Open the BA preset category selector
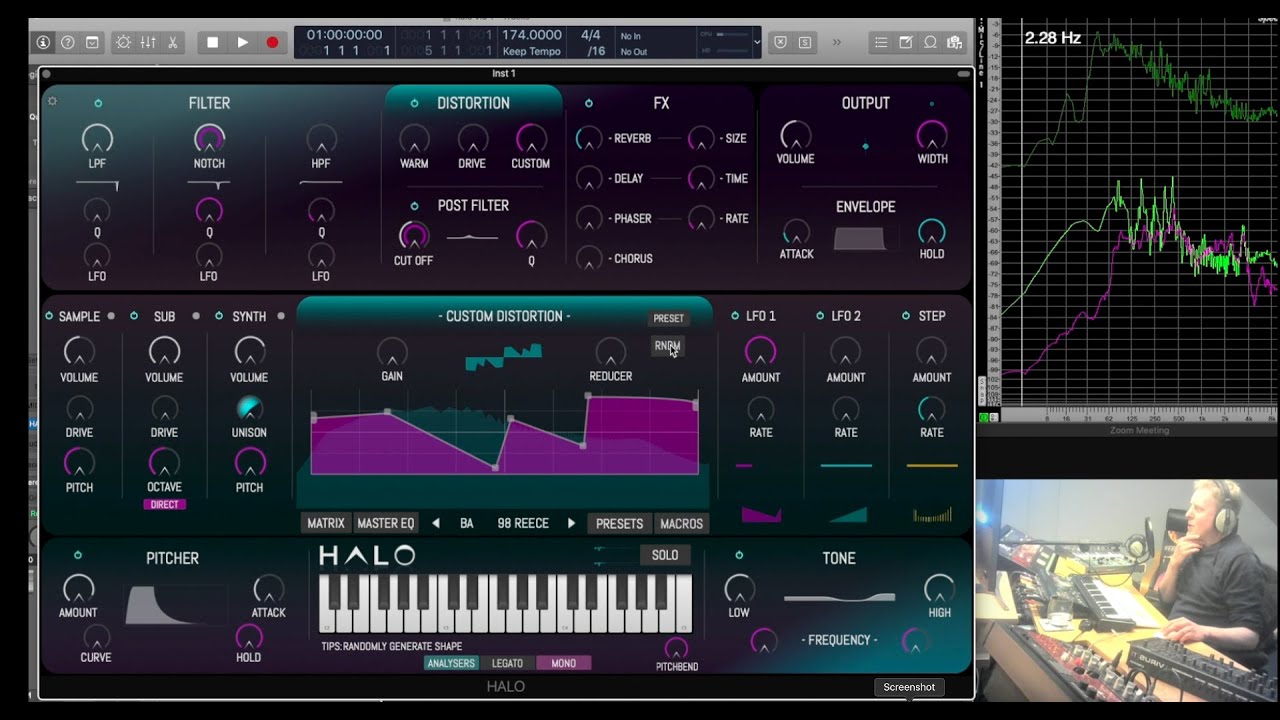The width and height of the screenshot is (1280, 720). pyautogui.click(x=467, y=523)
